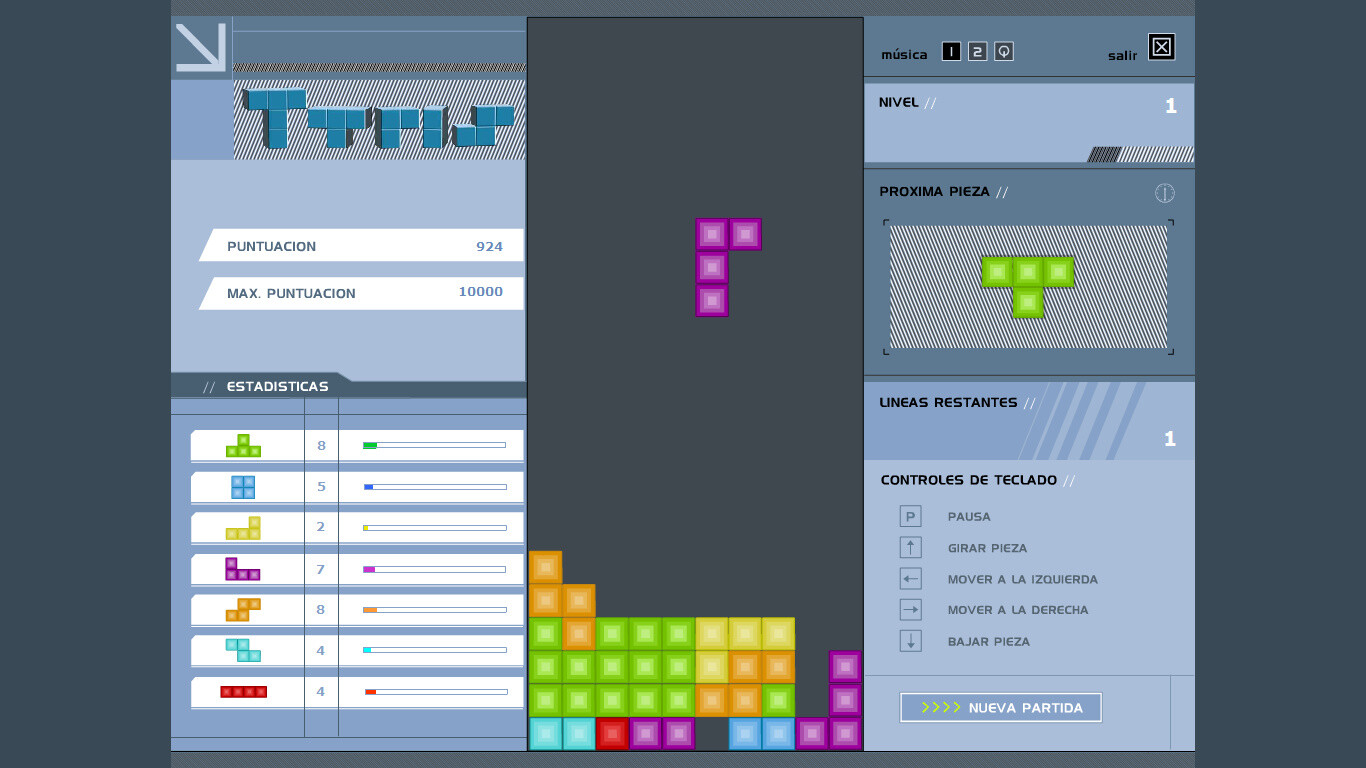Click the red line piece statistics icon

pos(244,691)
